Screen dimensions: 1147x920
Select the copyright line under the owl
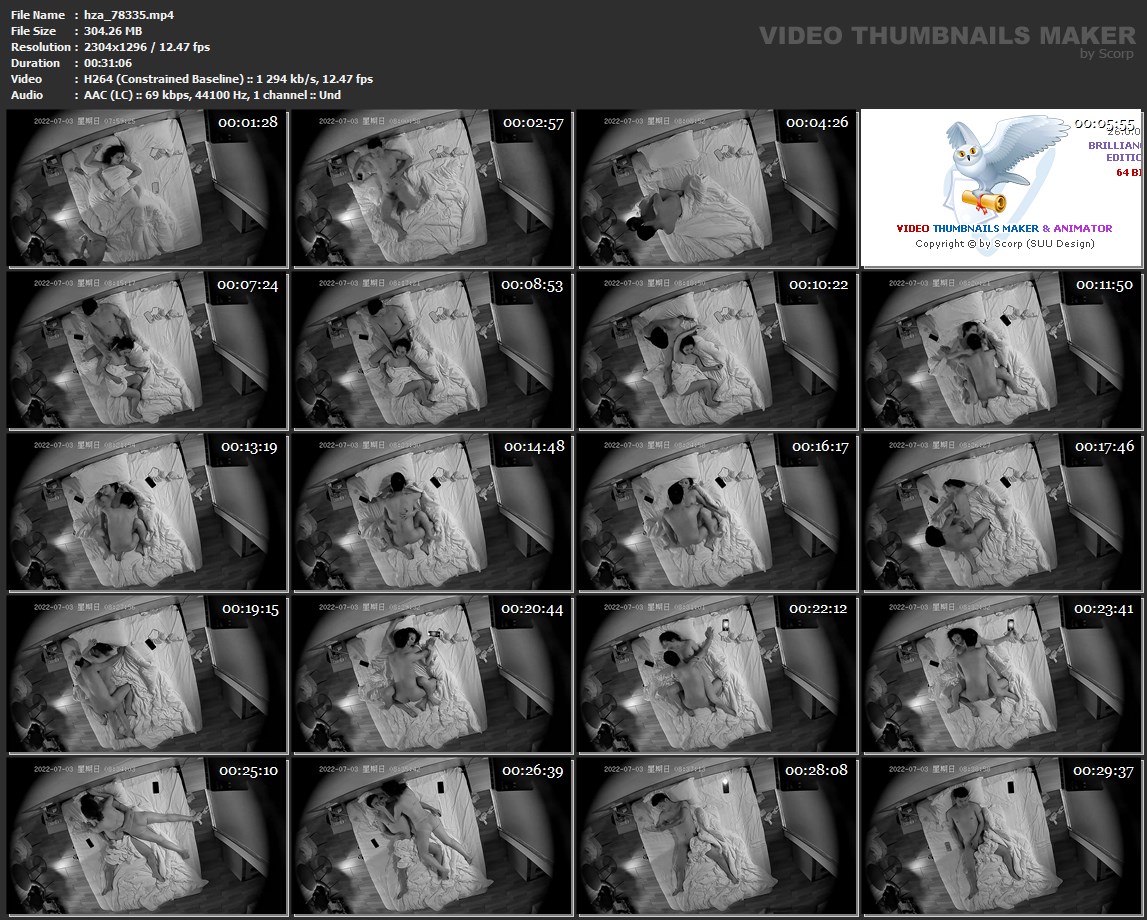(x=1004, y=243)
